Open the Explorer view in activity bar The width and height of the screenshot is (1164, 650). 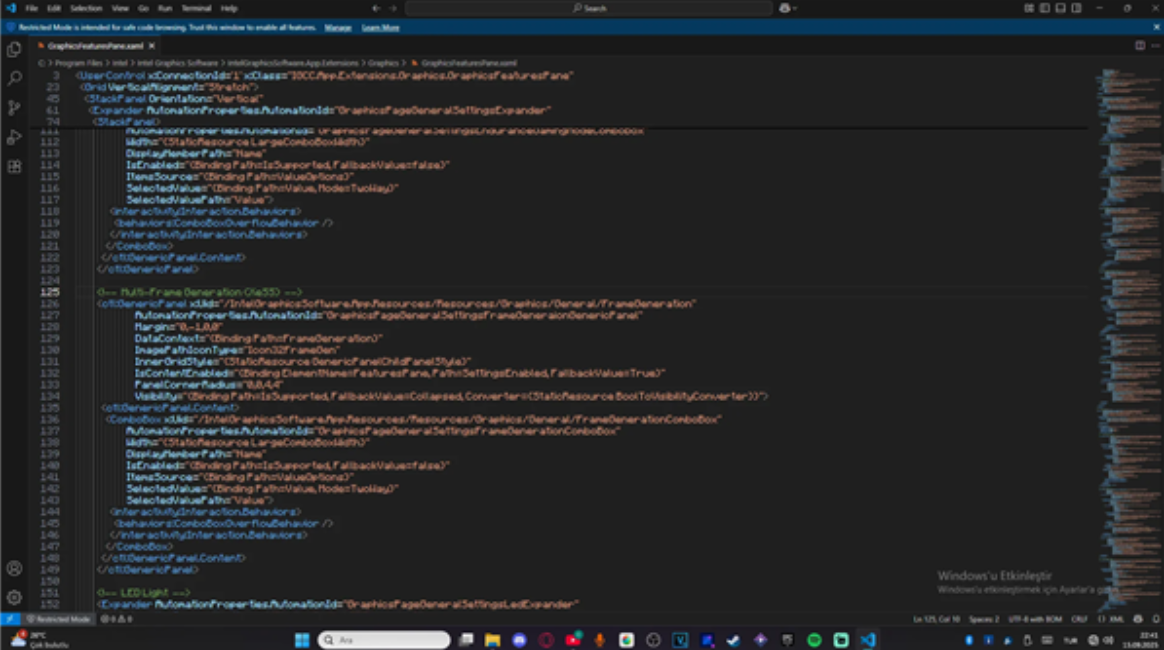(14, 49)
